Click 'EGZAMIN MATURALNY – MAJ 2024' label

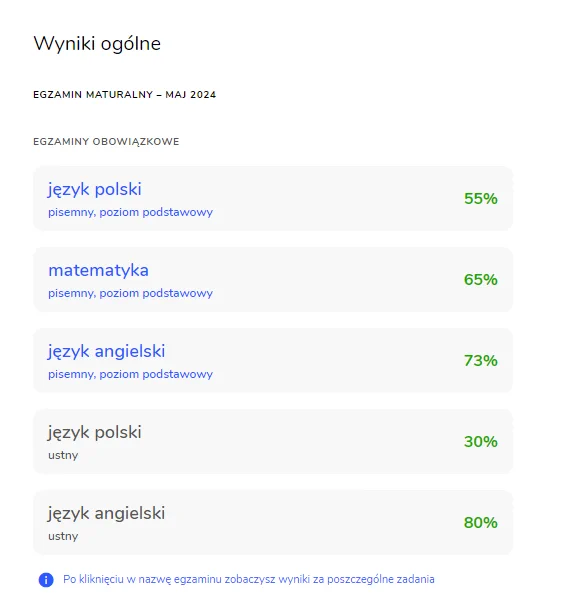pyautogui.click(x=124, y=95)
